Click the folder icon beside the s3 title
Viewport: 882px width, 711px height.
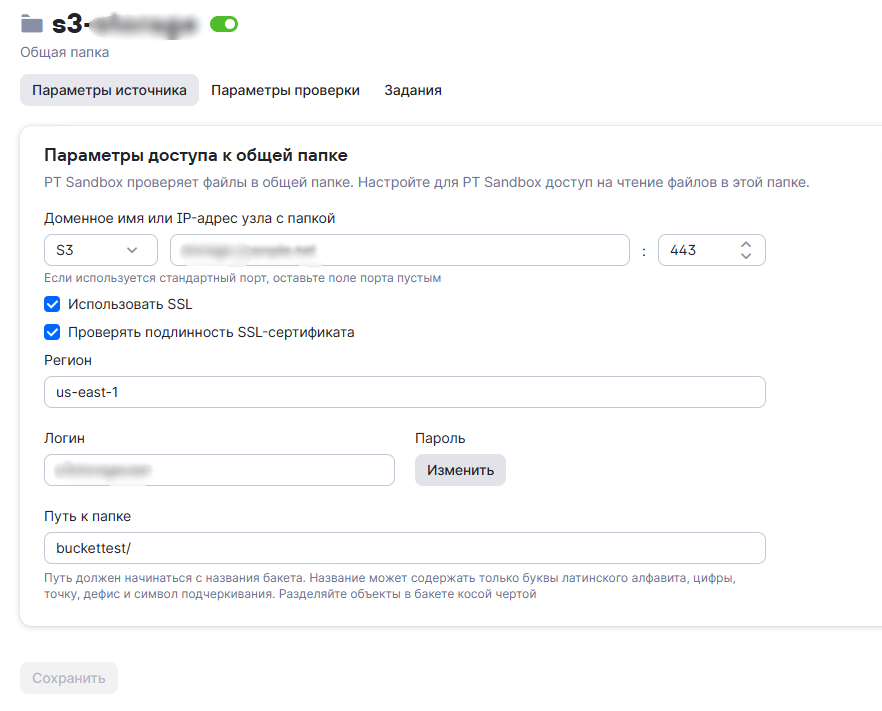[32, 24]
